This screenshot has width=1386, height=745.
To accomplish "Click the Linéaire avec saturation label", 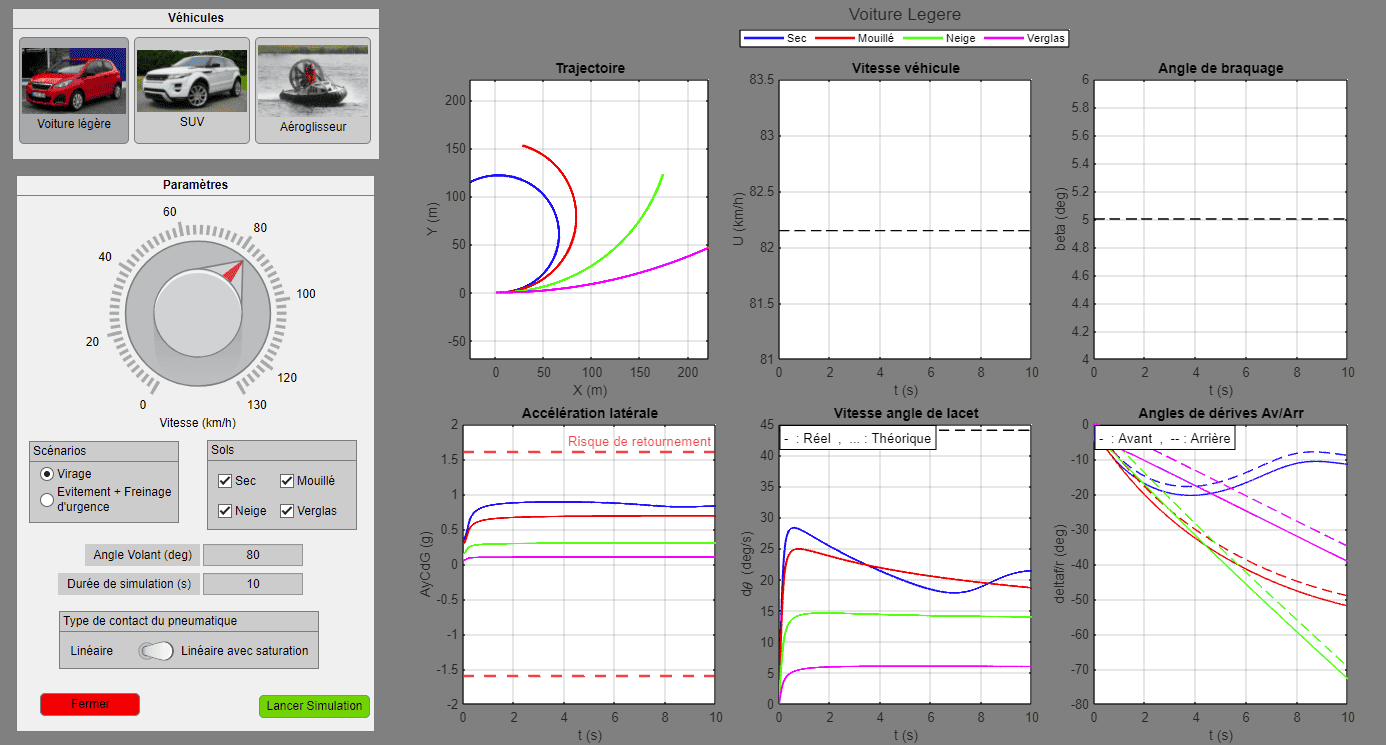I will [x=245, y=651].
